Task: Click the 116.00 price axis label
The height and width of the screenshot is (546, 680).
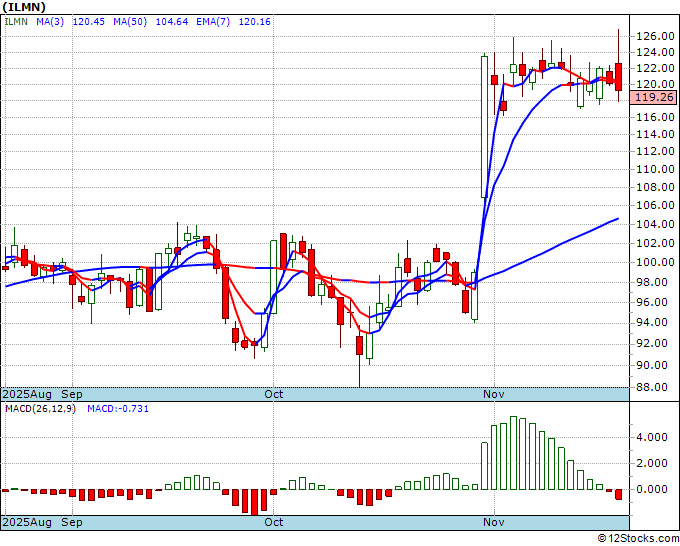Action: tap(655, 117)
